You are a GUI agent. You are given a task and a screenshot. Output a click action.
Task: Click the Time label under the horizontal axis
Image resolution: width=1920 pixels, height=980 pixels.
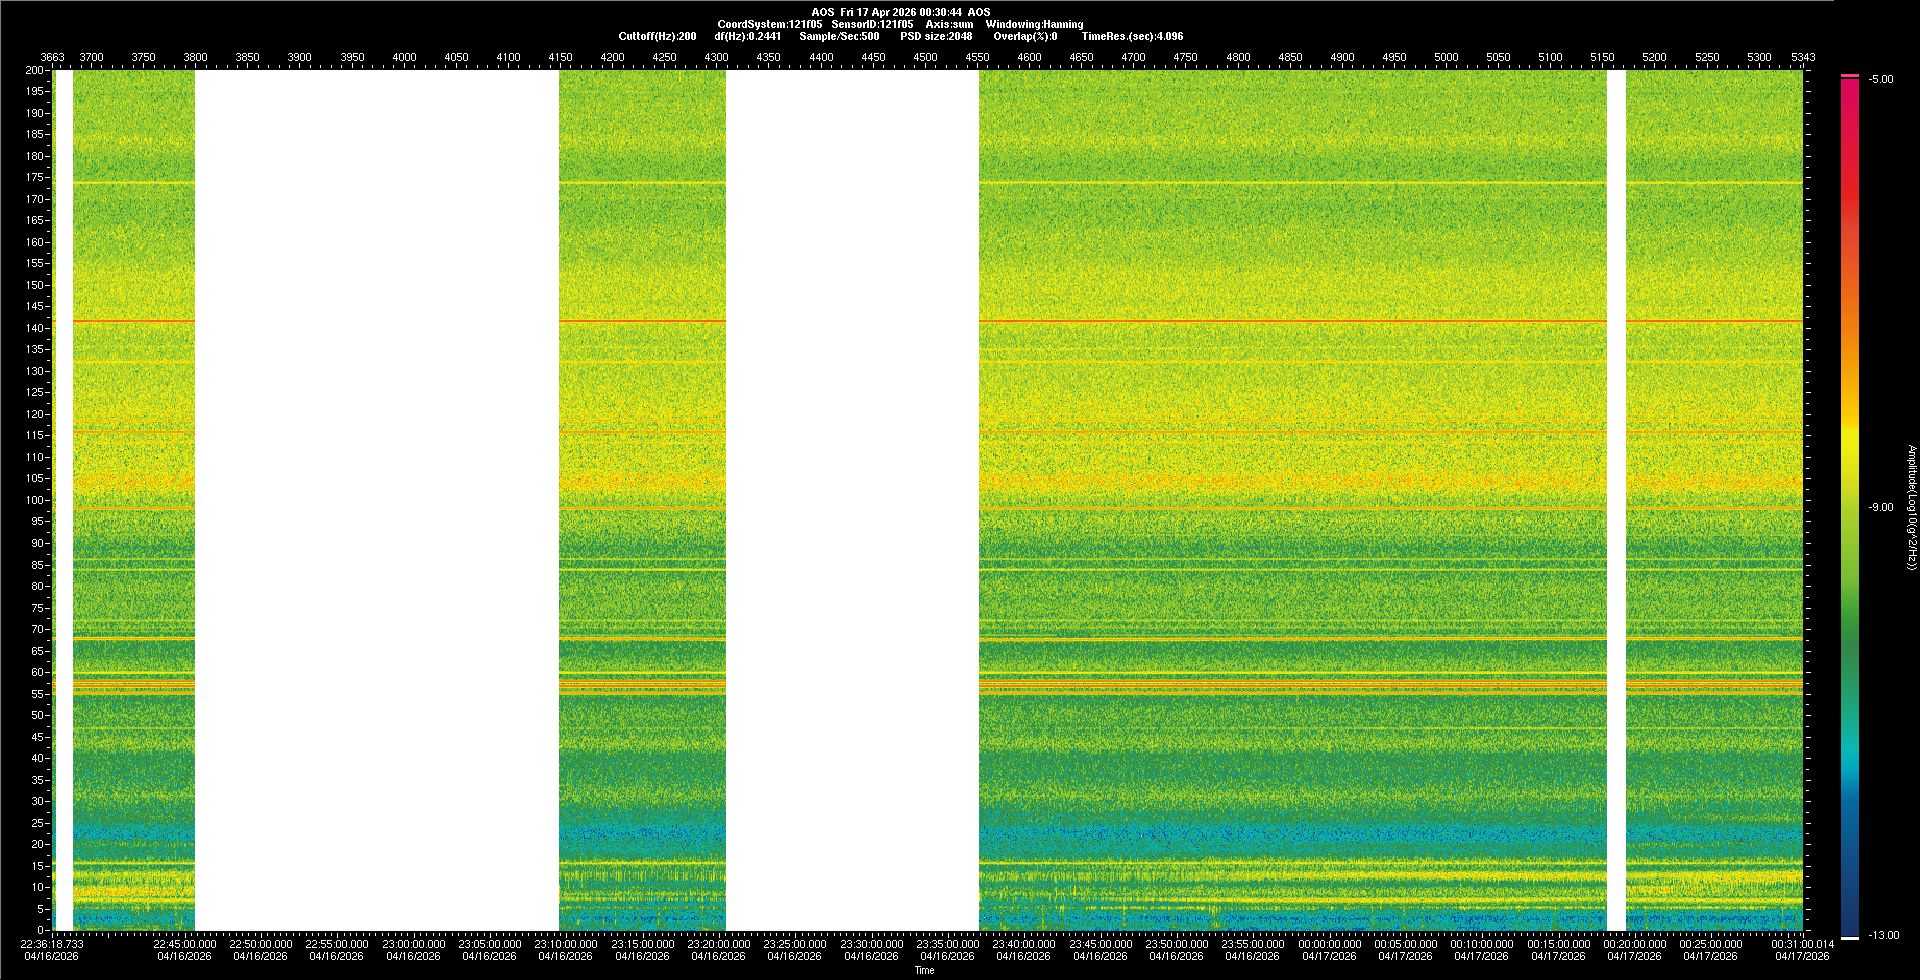pos(924,970)
